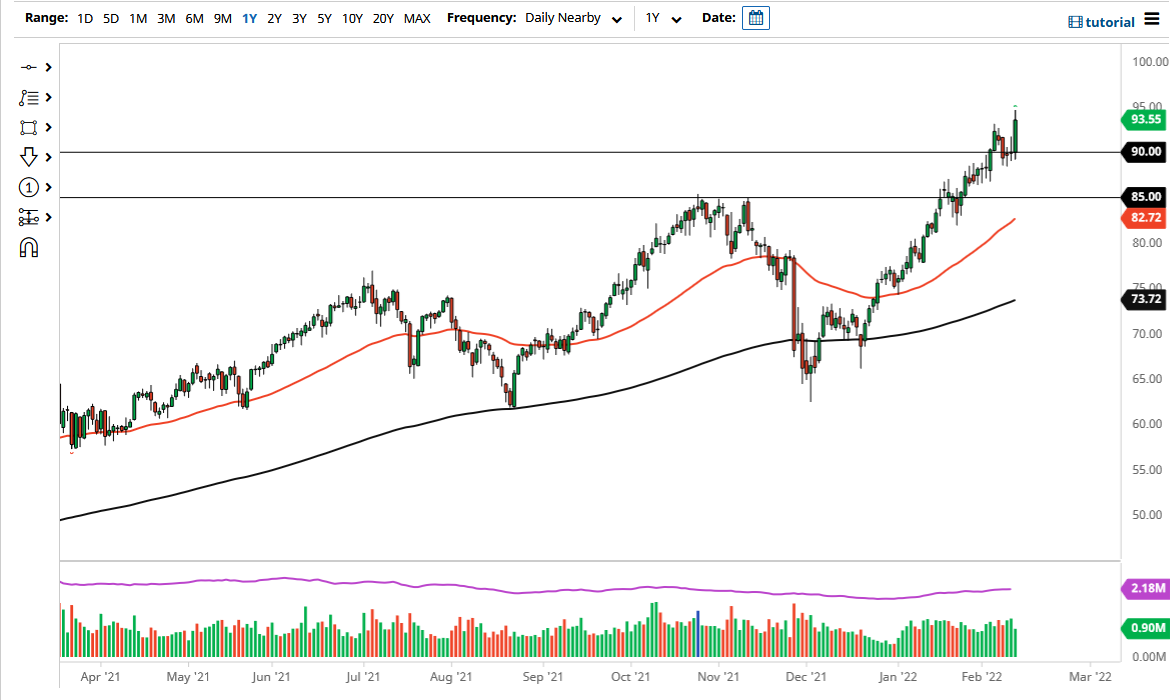Click the tutorial film strip icon
Screen dimensions: 1171x700
coord(1074,21)
